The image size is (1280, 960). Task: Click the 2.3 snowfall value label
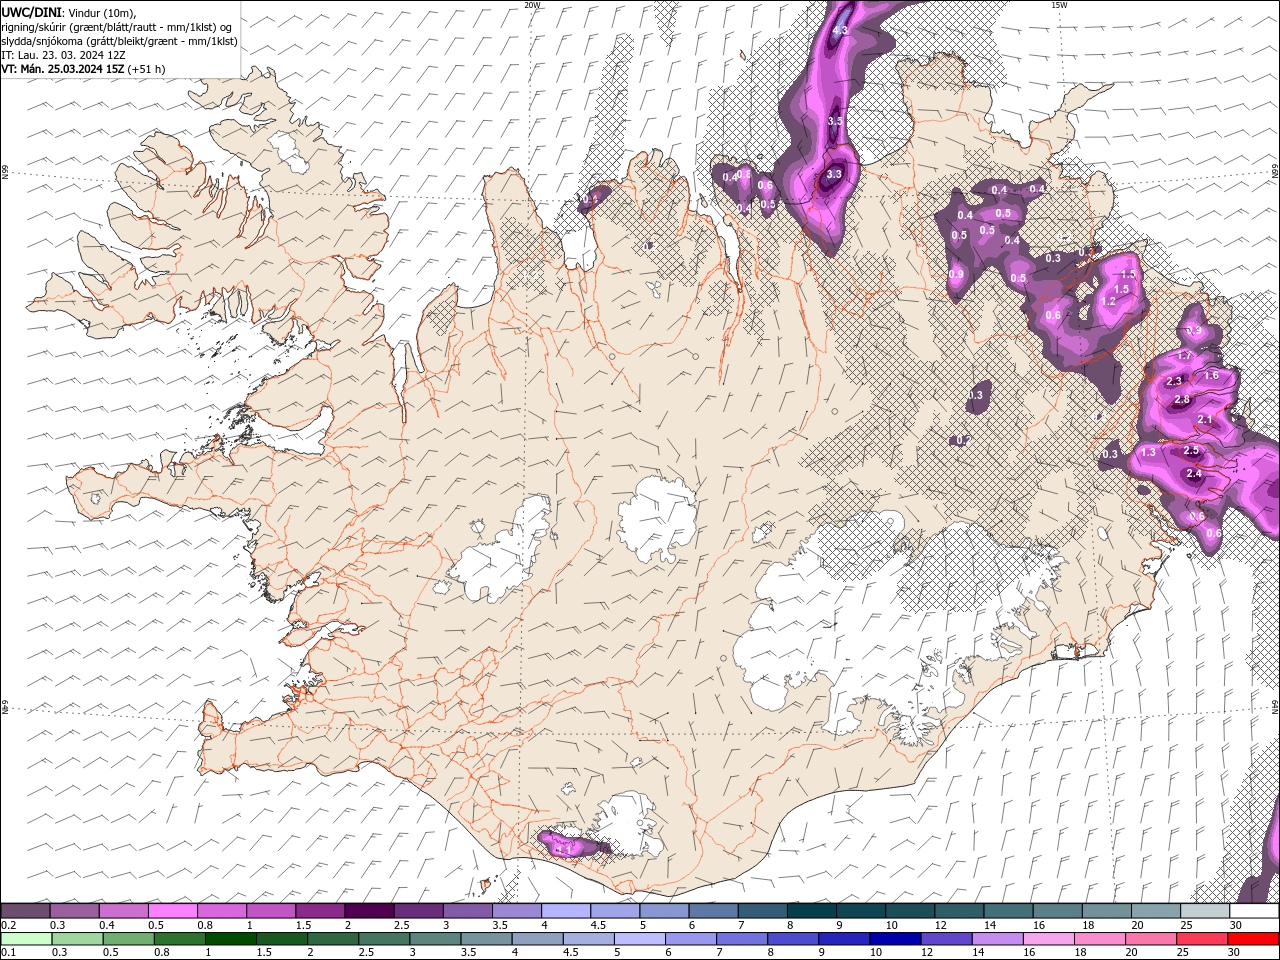(x=1174, y=381)
